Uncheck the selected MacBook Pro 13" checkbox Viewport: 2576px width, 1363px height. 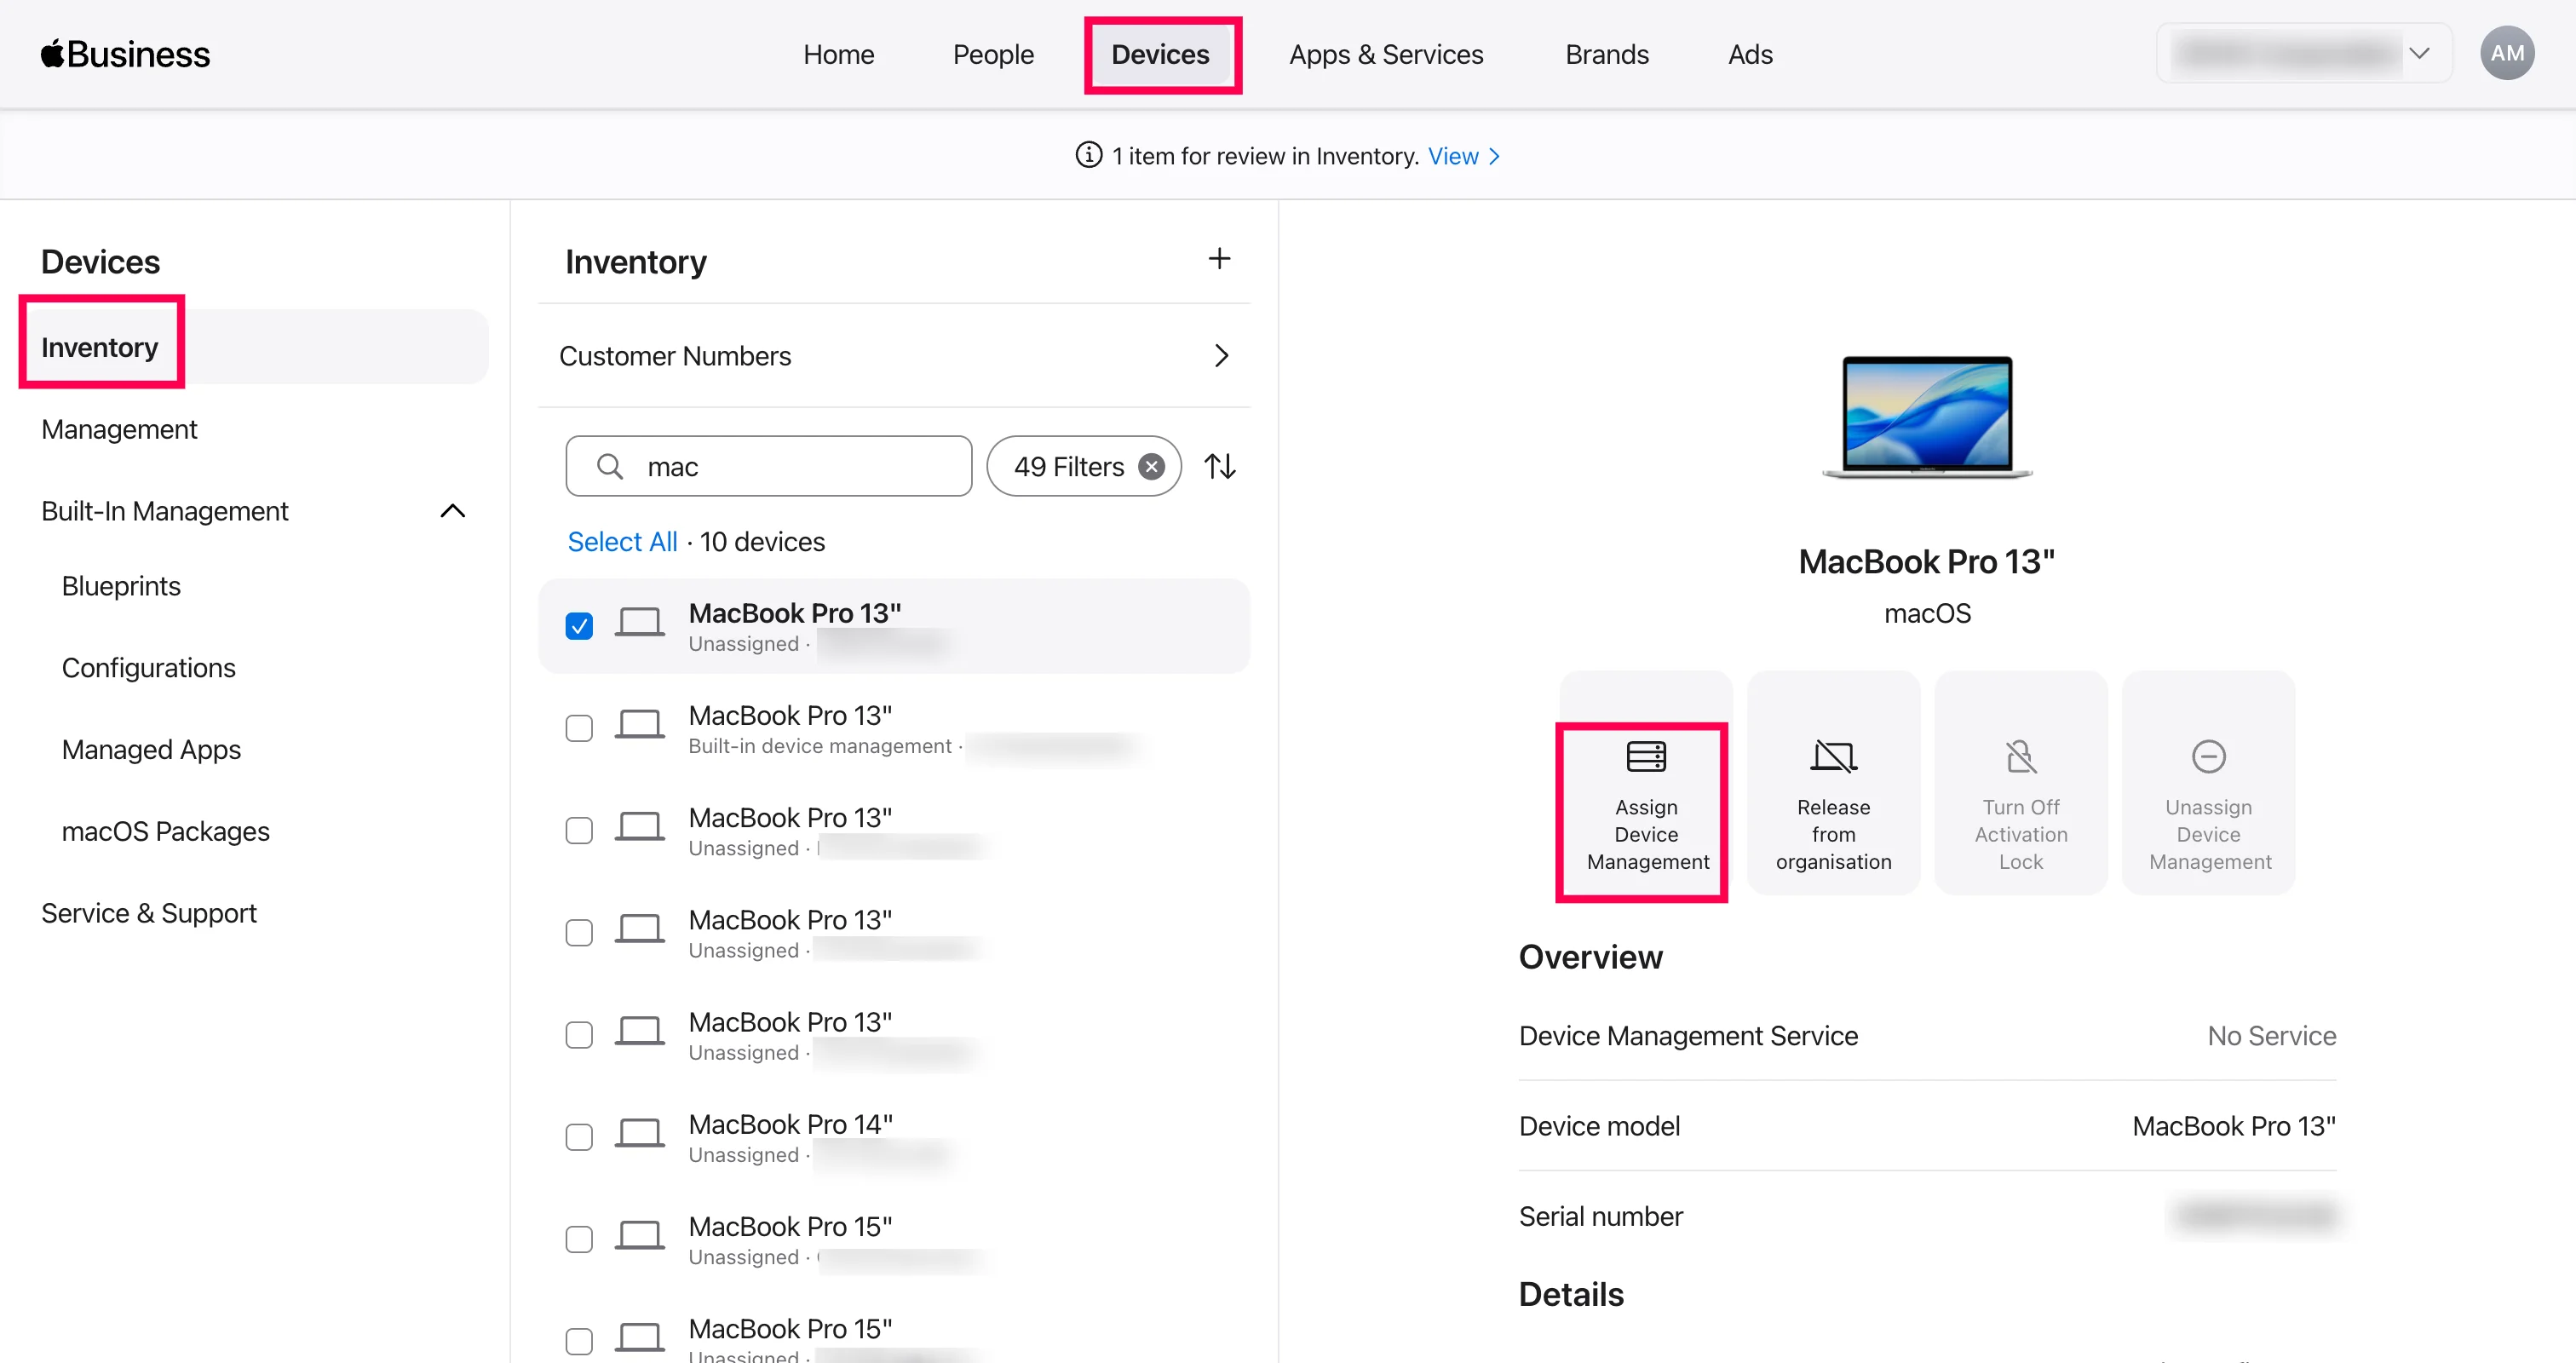(x=579, y=626)
